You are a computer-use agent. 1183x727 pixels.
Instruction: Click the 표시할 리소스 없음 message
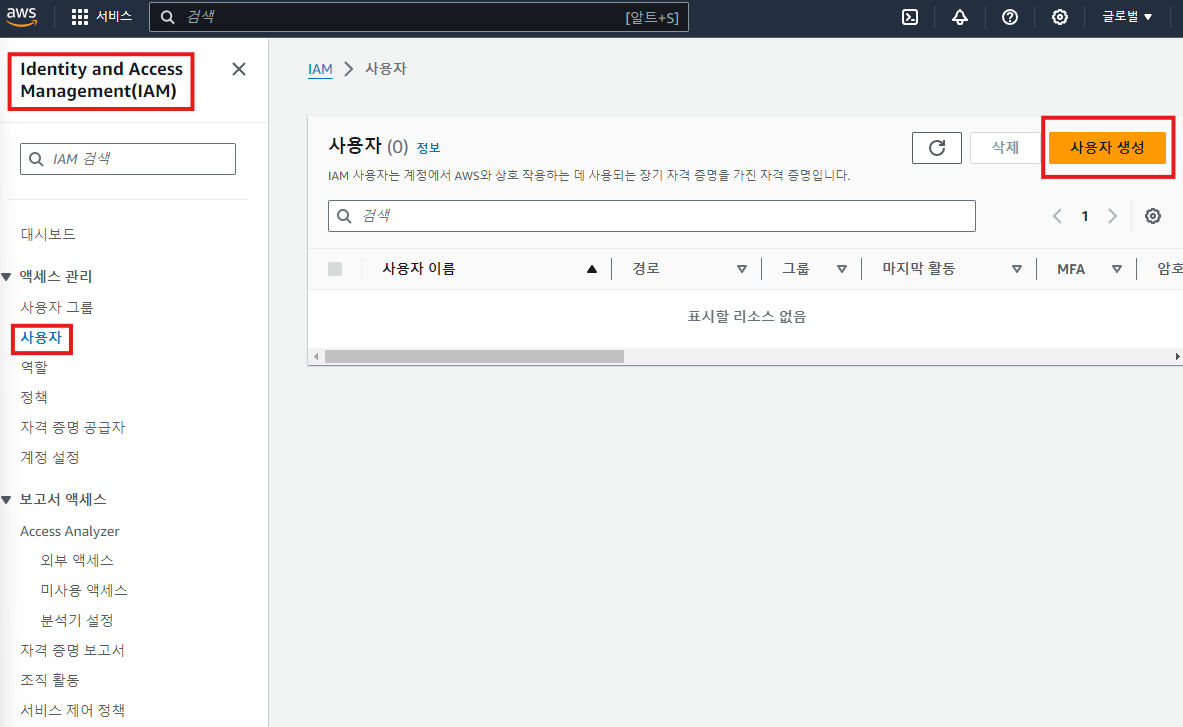[746, 317]
